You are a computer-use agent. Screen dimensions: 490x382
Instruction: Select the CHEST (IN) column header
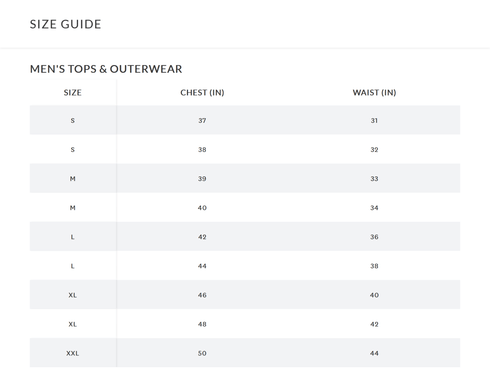coord(202,93)
